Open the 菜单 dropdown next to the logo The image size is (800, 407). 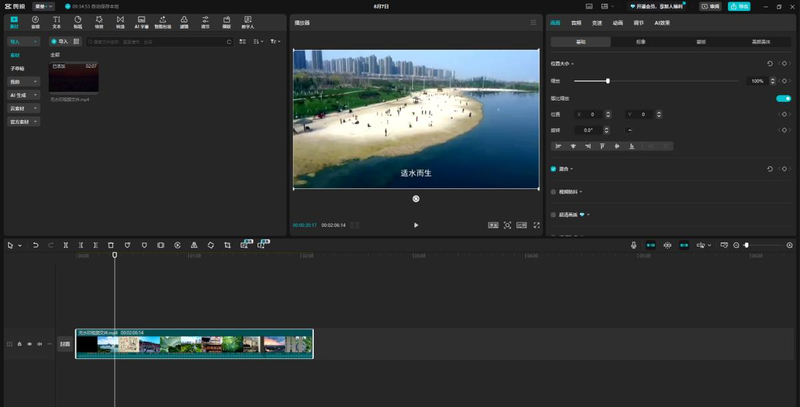click(42, 5)
